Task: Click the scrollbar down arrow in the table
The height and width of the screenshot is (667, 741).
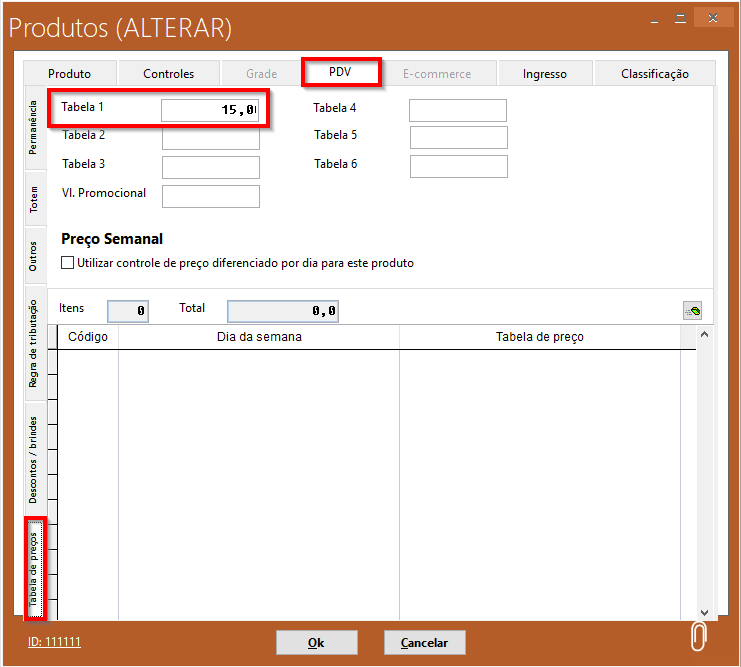Action: pos(704,611)
